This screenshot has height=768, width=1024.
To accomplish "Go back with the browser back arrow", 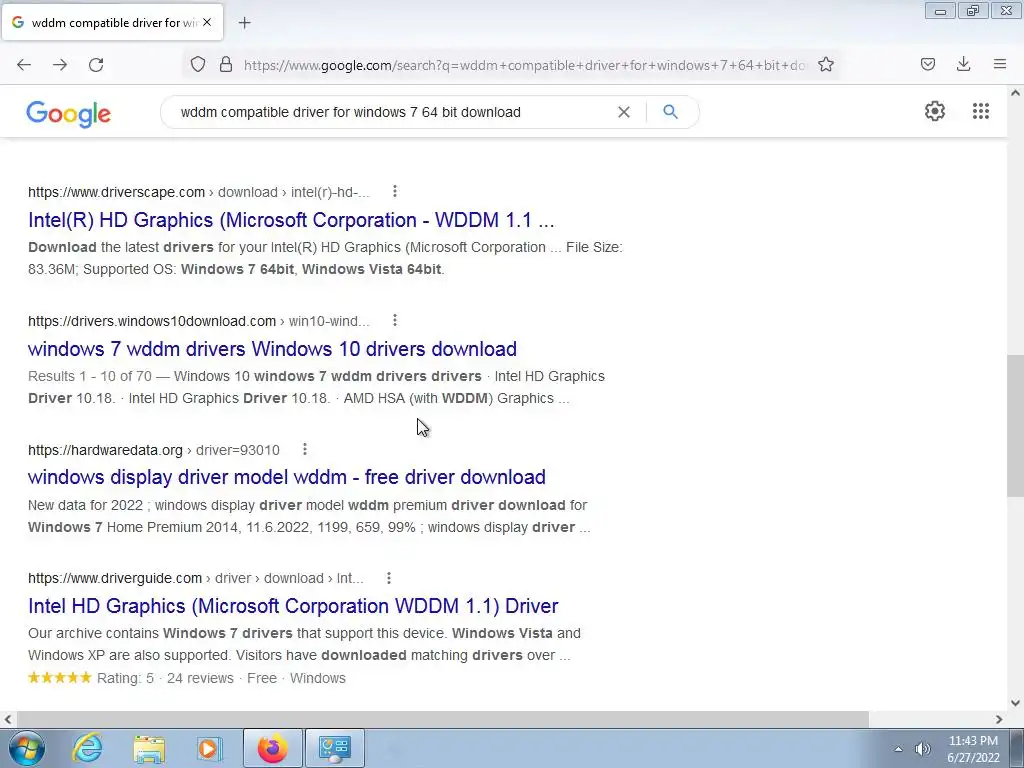I will pyautogui.click(x=24, y=65).
